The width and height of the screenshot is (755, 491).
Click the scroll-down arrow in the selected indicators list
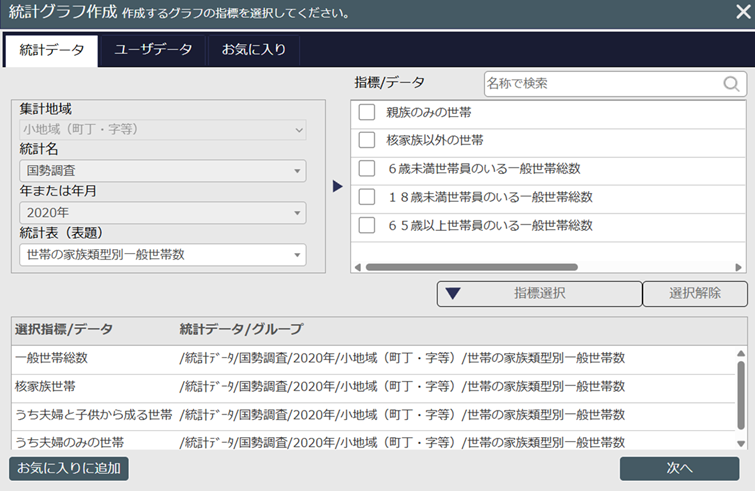point(741,443)
